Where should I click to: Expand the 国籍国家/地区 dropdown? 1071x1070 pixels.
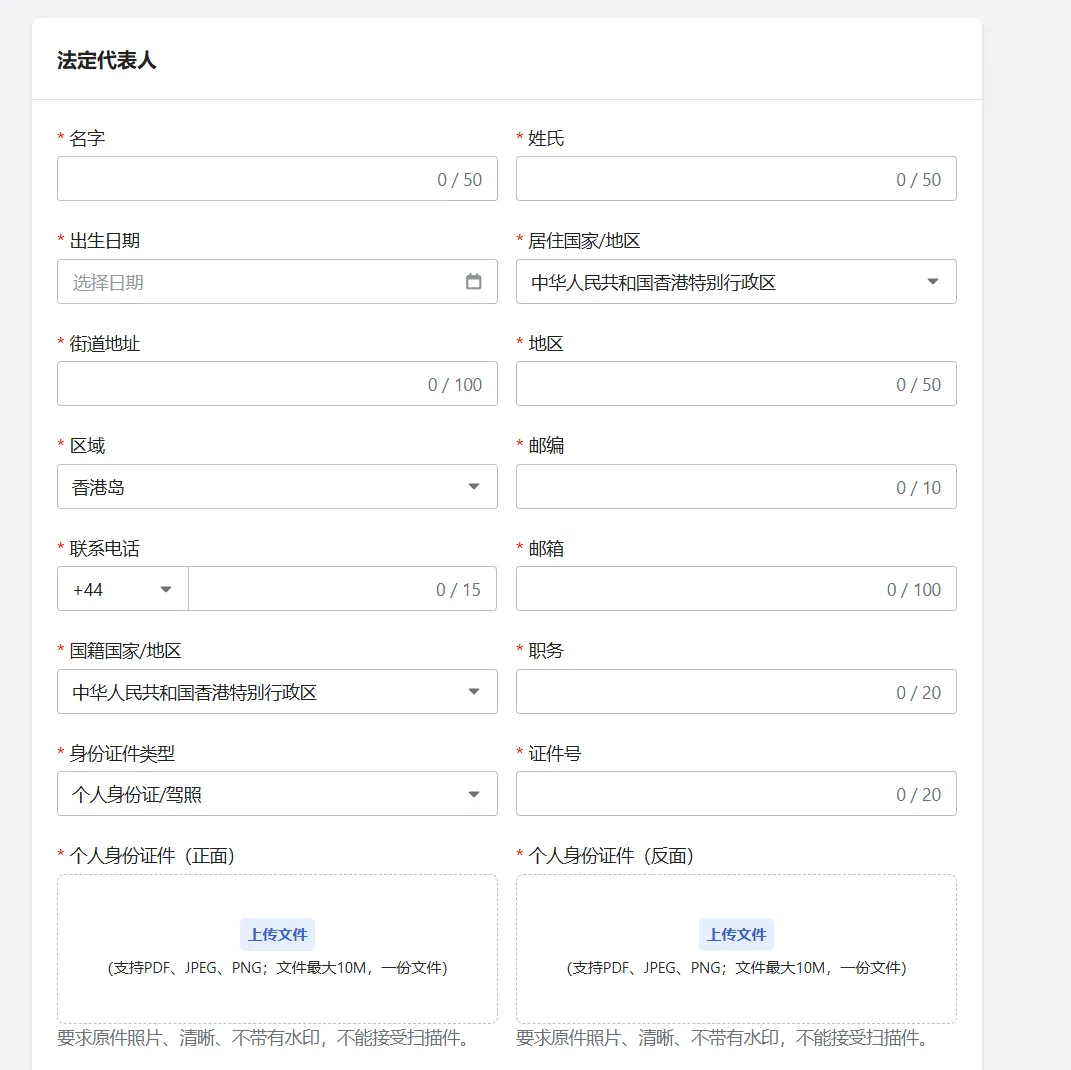pyautogui.click(x=276, y=692)
